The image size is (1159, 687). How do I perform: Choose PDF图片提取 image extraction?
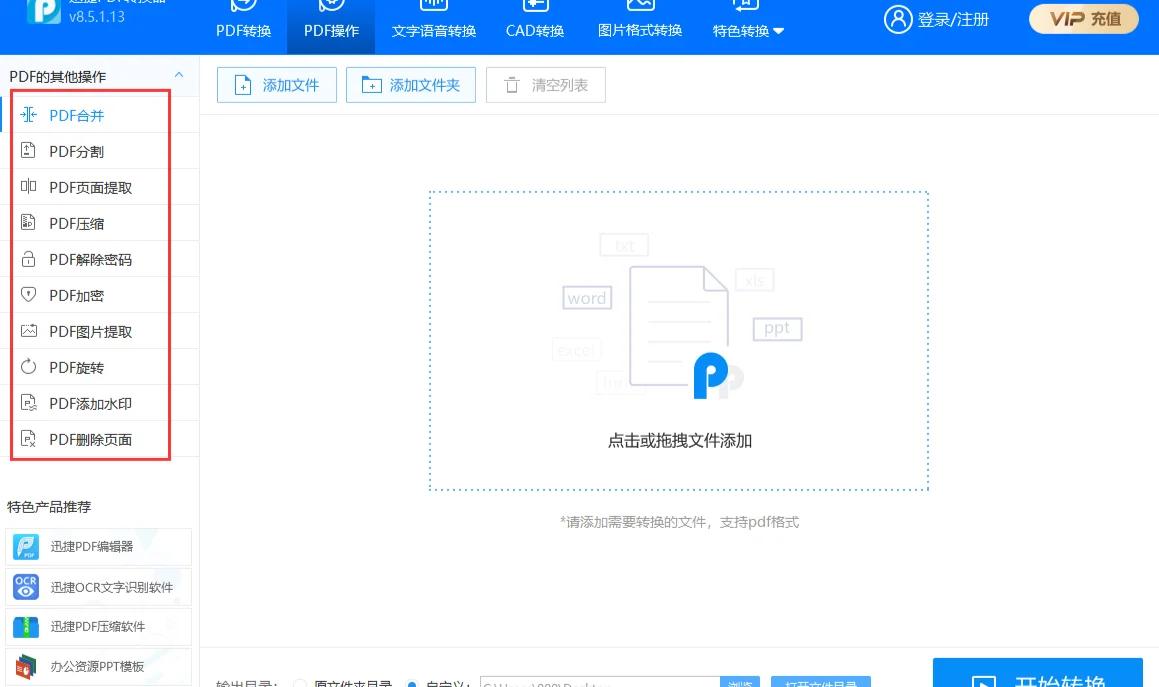pyautogui.click(x=100, y=331)
